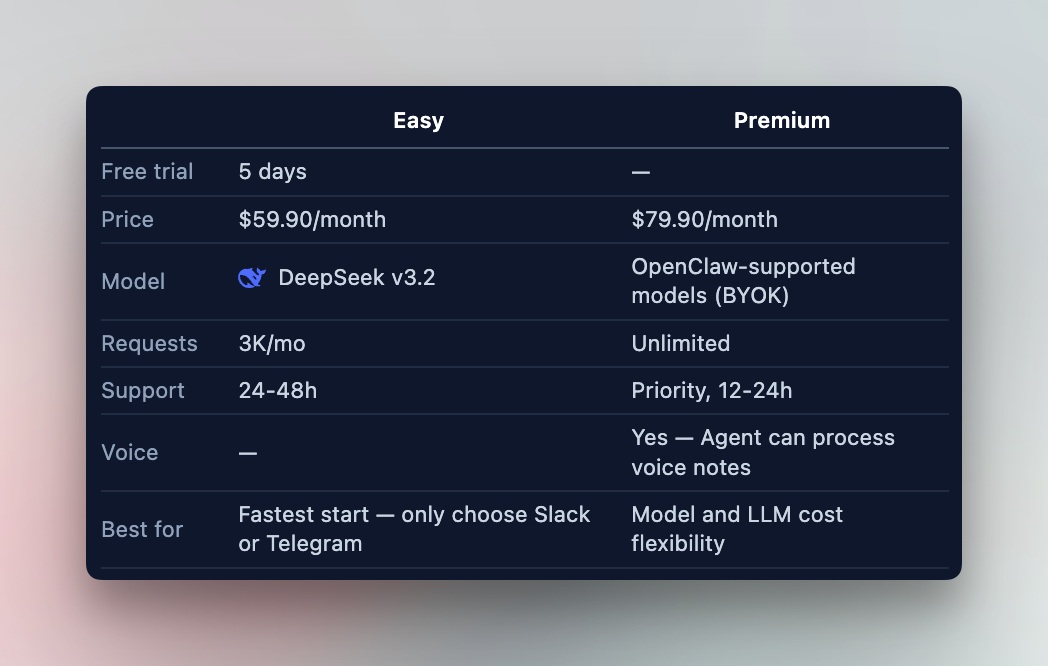Click the $59.90/month Easy price

(312, 220)
